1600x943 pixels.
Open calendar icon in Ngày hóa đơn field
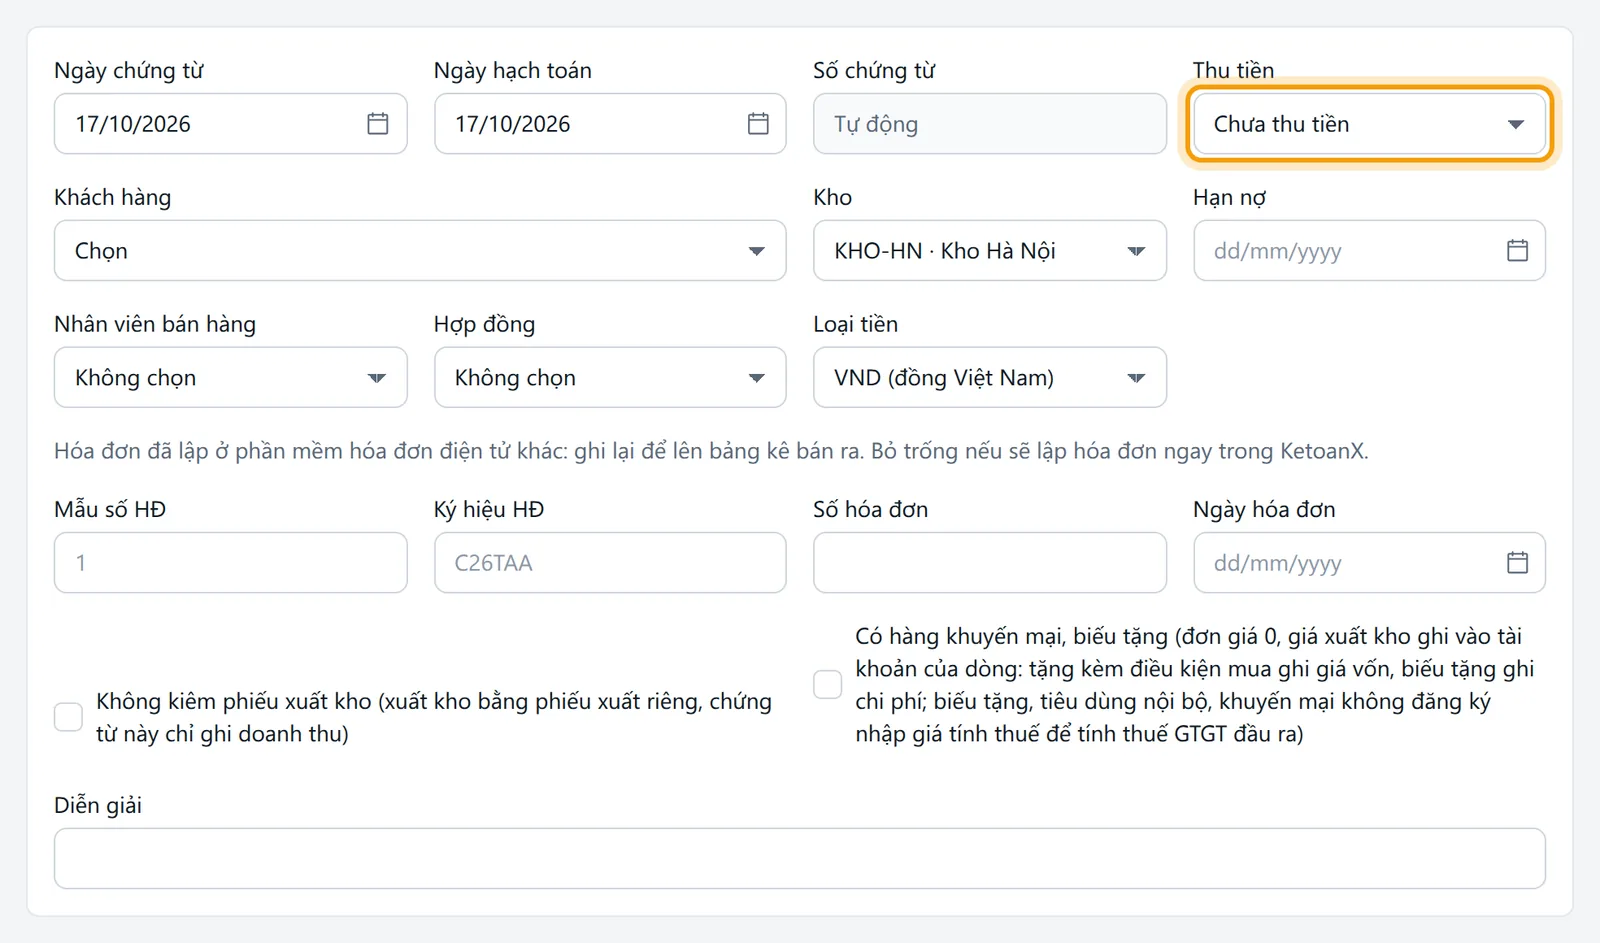coord(1517,562)
